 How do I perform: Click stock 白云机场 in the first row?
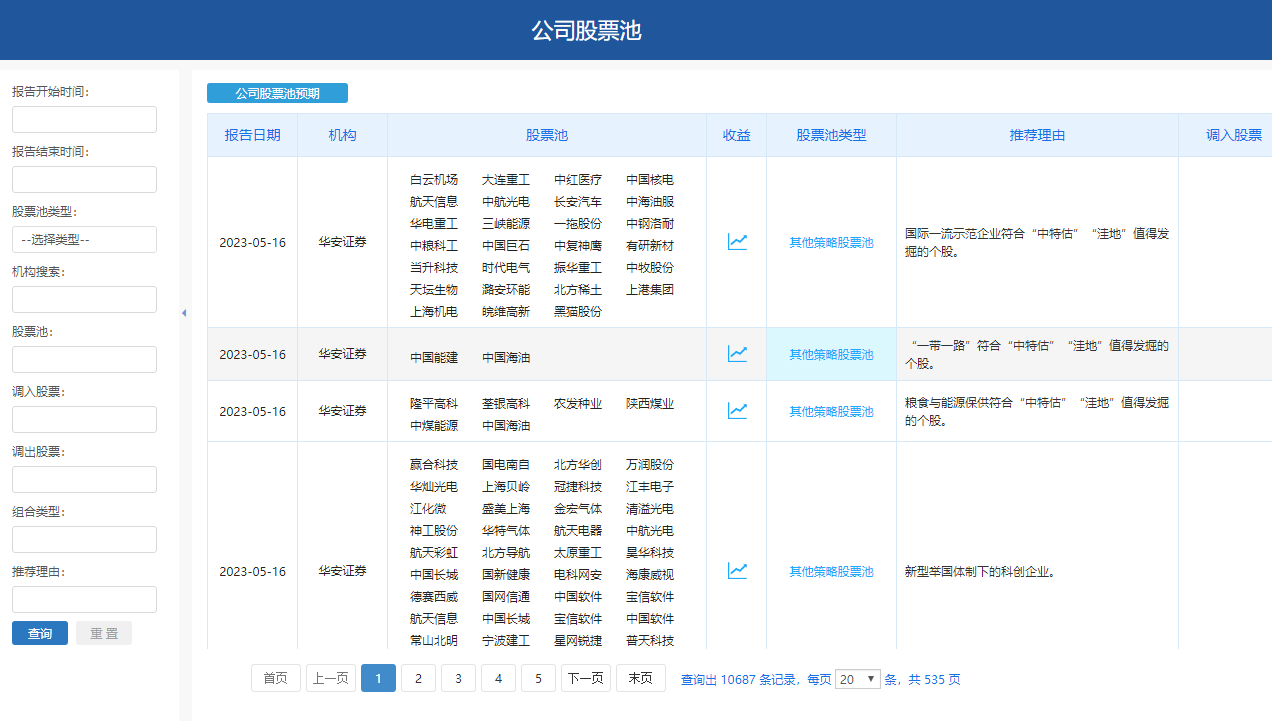coord(434,179)
